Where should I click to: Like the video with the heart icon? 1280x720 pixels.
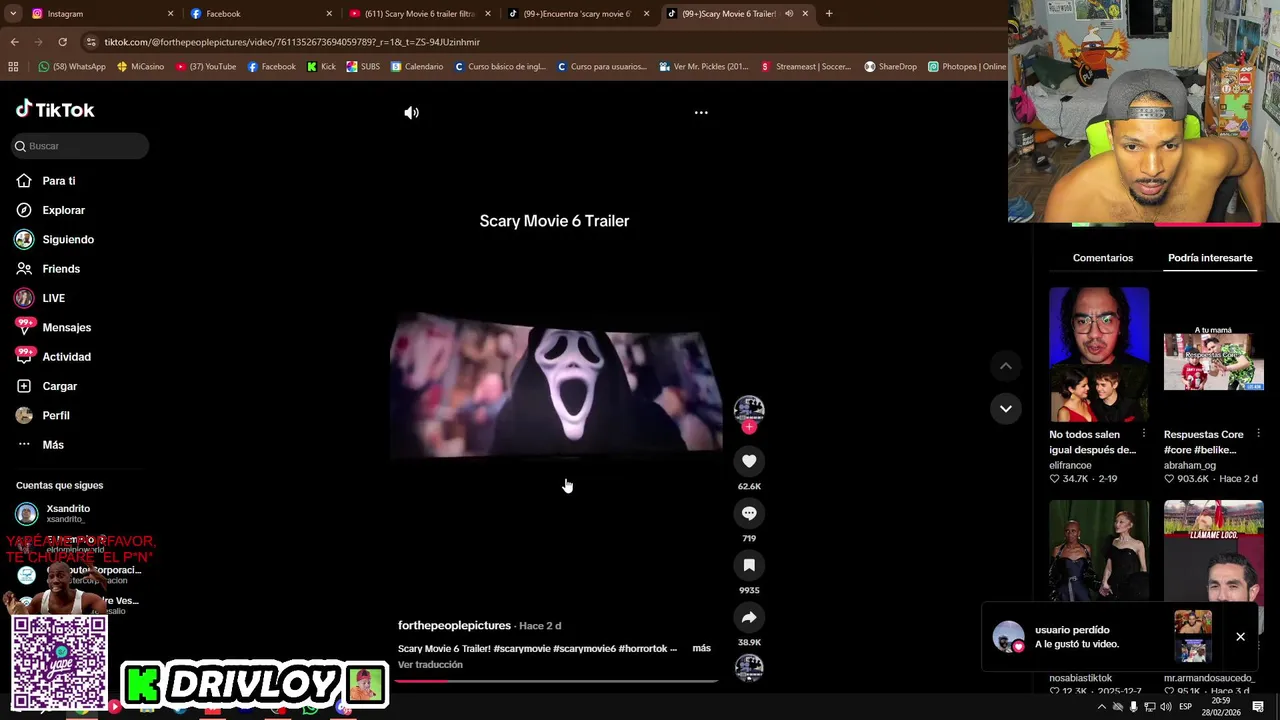pos(749,461)
